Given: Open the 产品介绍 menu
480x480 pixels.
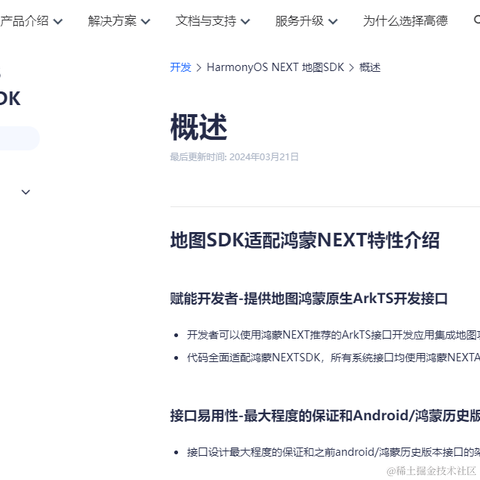Looking at the screenshot, I should point(24,21).
